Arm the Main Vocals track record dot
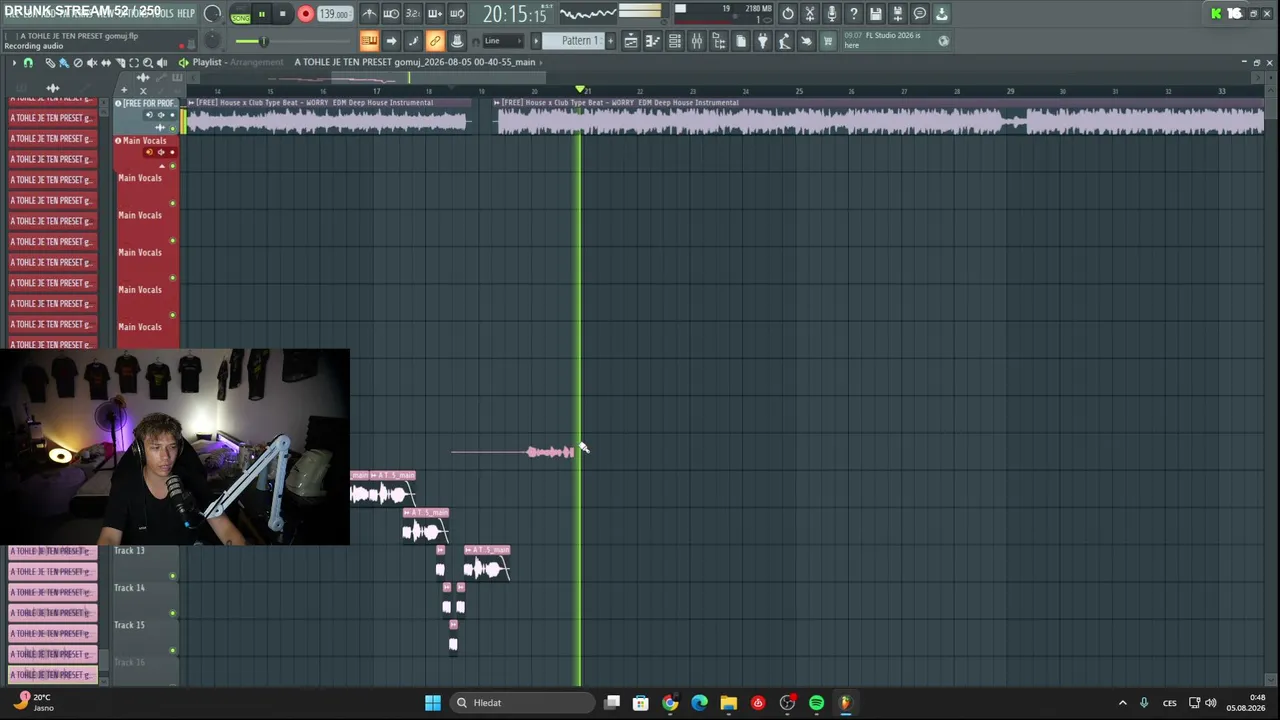 [x=172, y=153]
